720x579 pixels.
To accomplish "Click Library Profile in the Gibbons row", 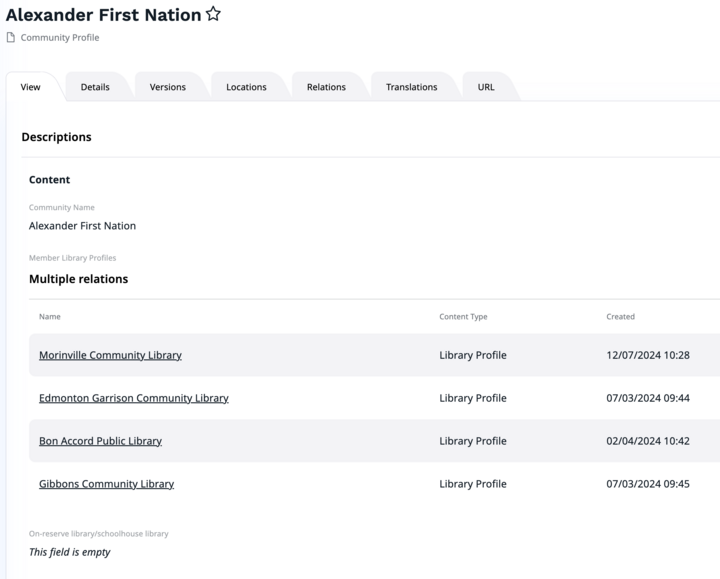I will tap(472, 483).
